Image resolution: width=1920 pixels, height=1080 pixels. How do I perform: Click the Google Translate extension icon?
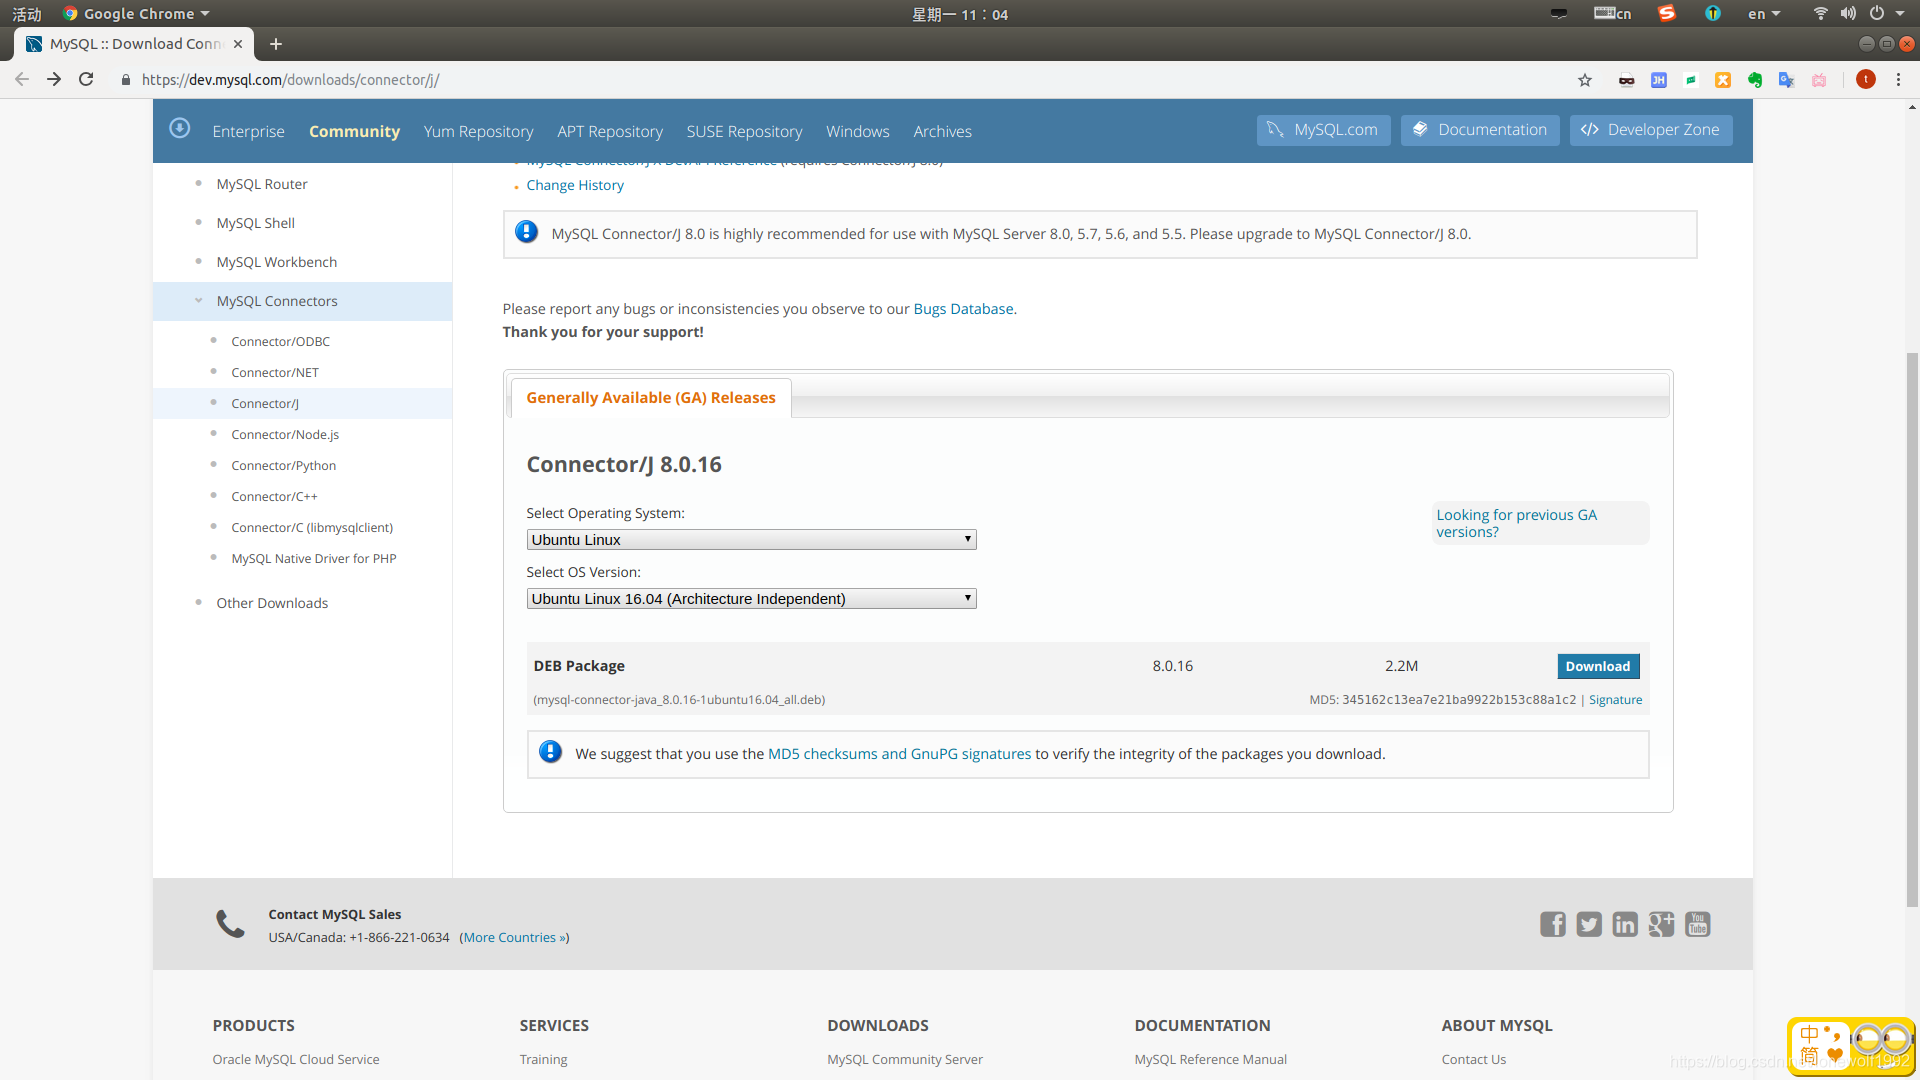(1787, 80)
